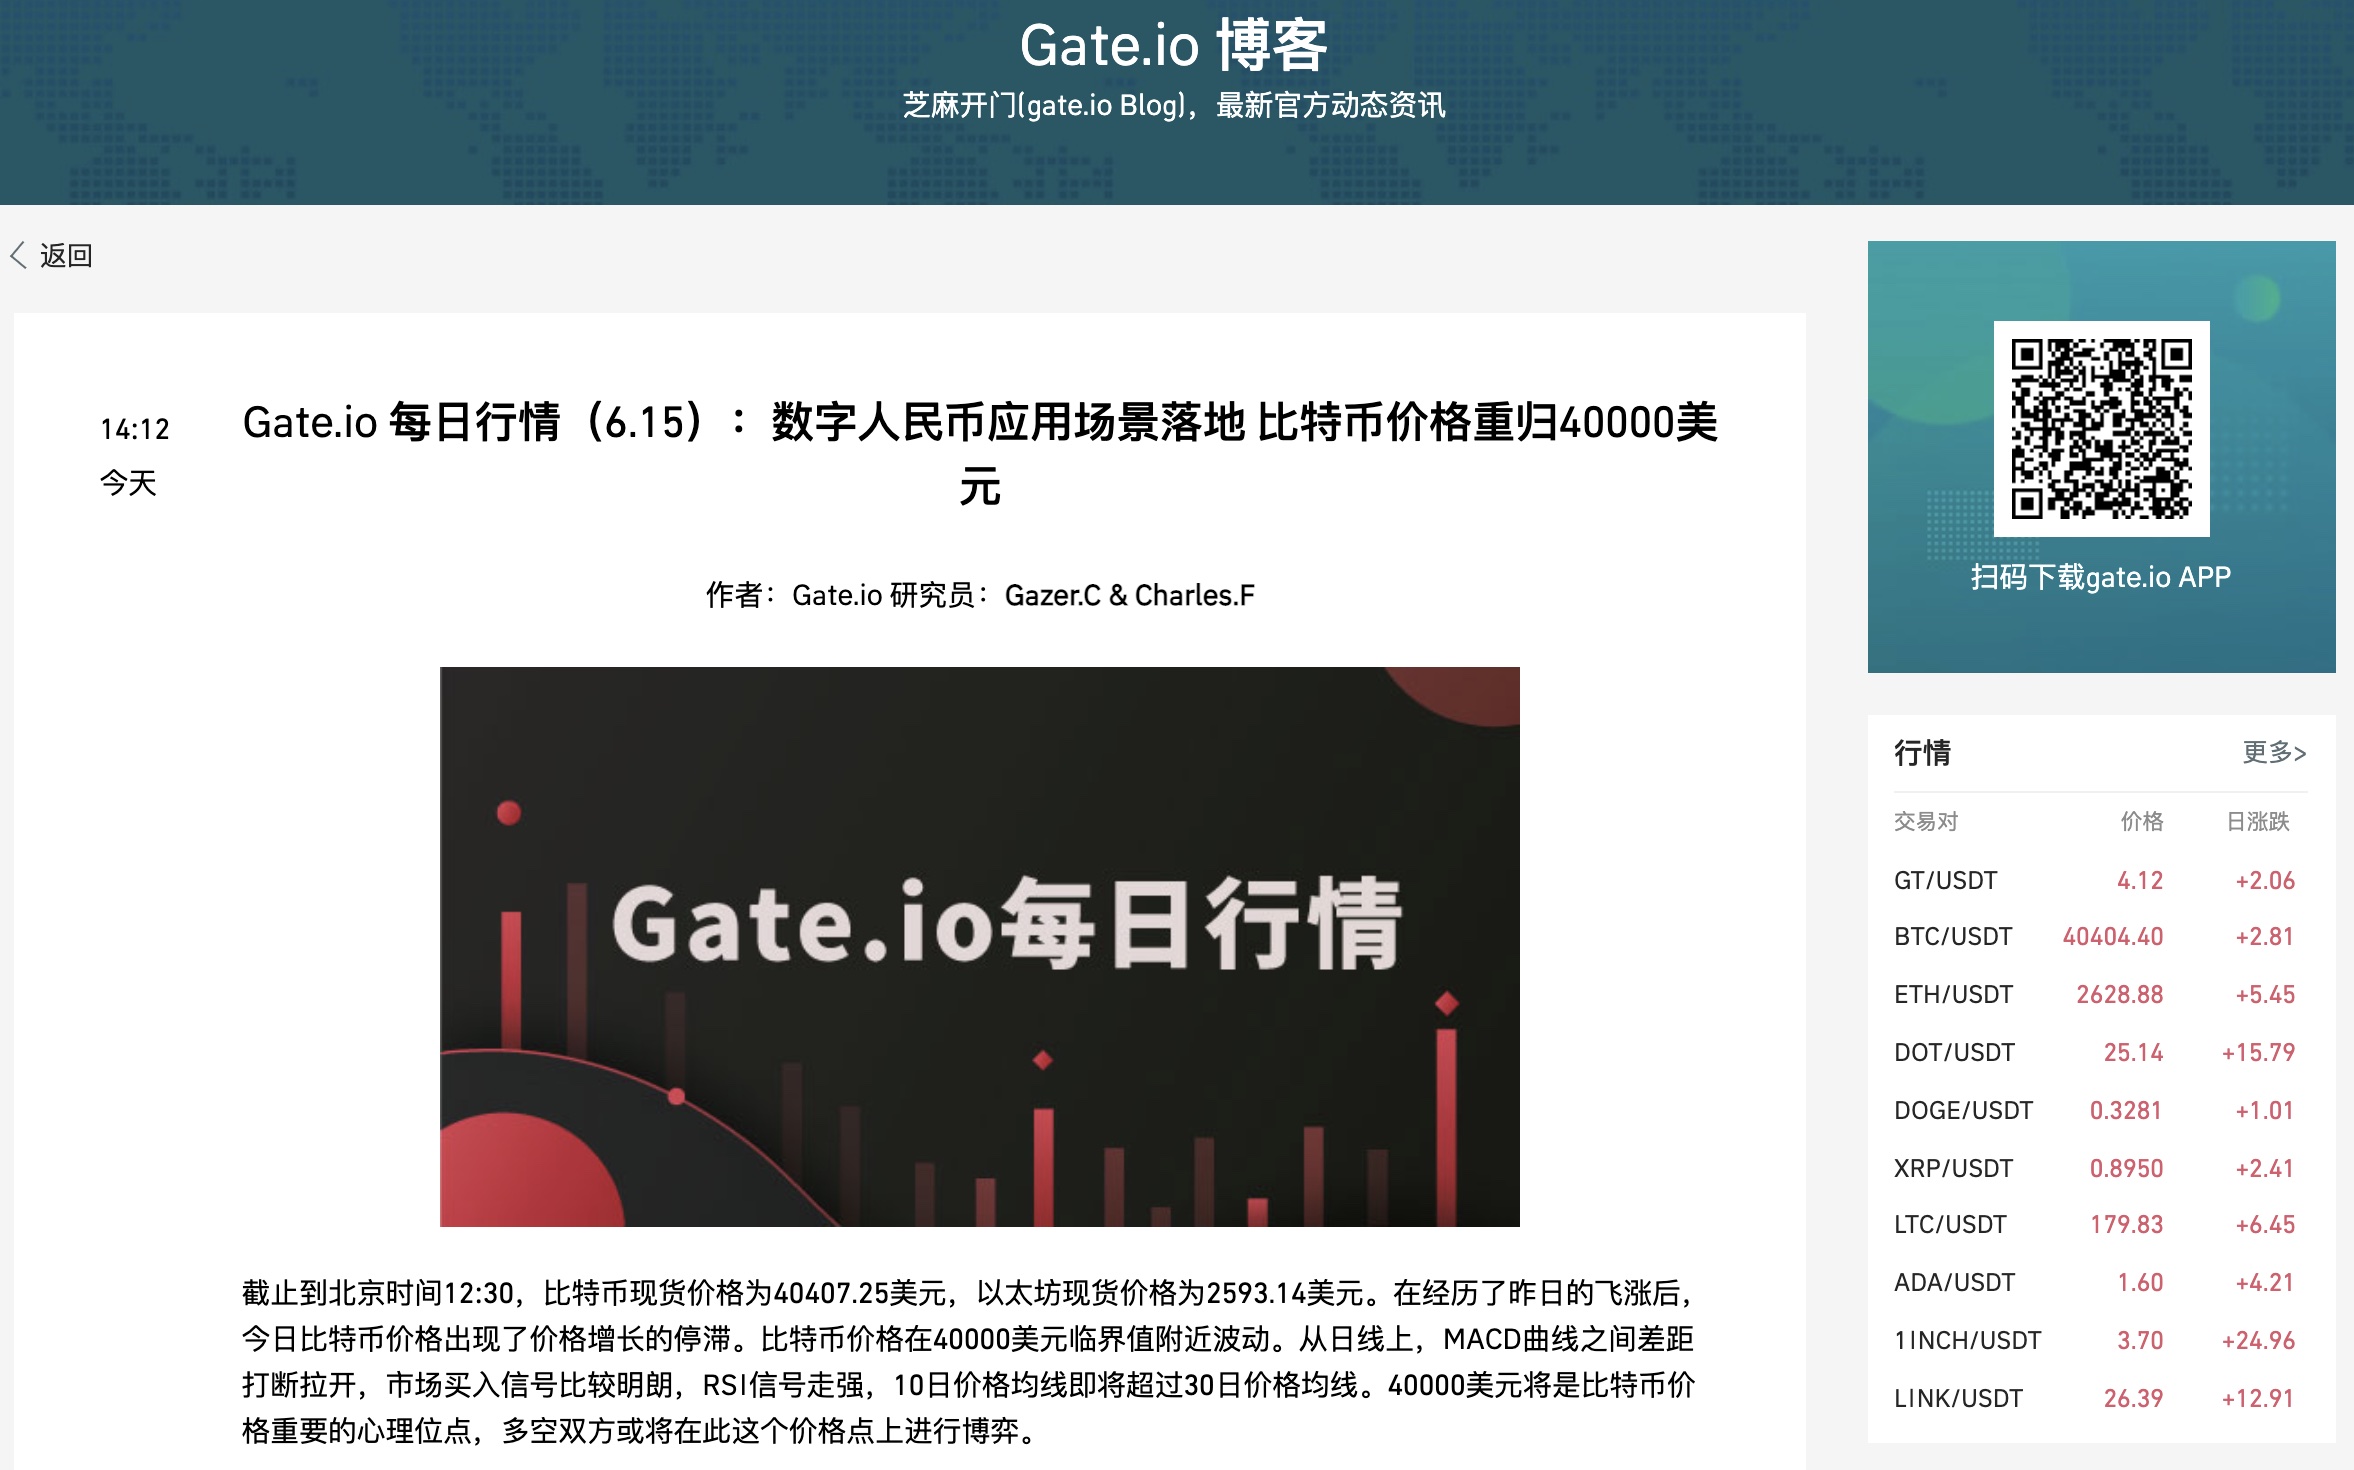
Task: Click the QR code for app download
Action: point(2101,429)
